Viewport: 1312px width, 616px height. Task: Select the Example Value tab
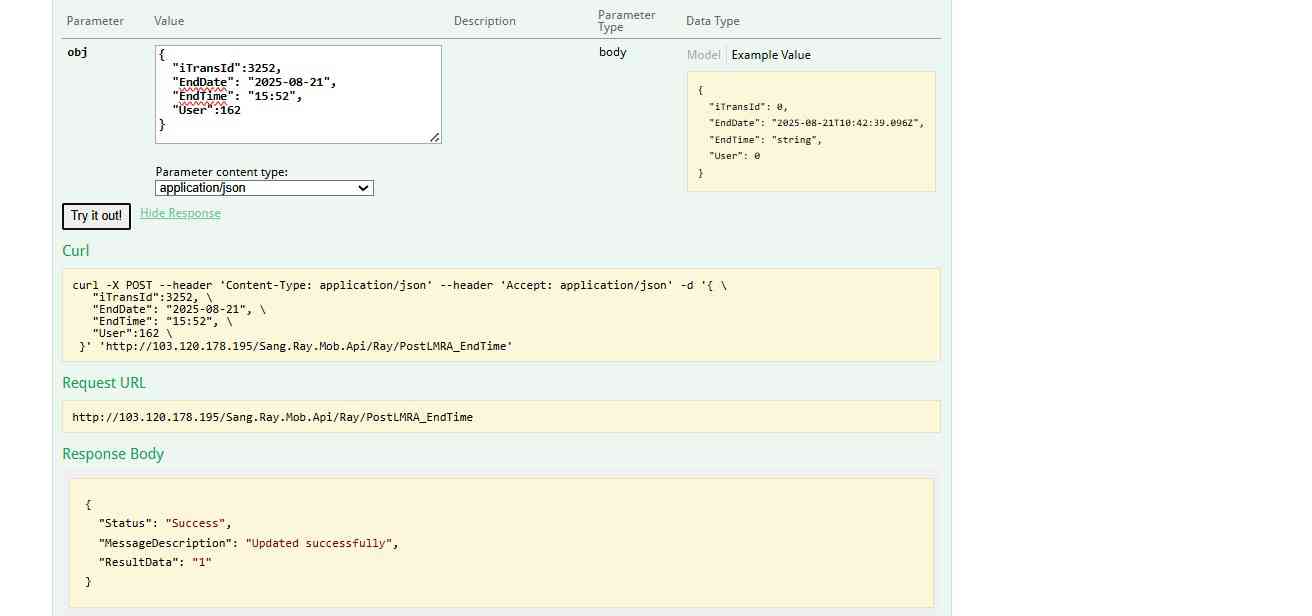[770, 55]
